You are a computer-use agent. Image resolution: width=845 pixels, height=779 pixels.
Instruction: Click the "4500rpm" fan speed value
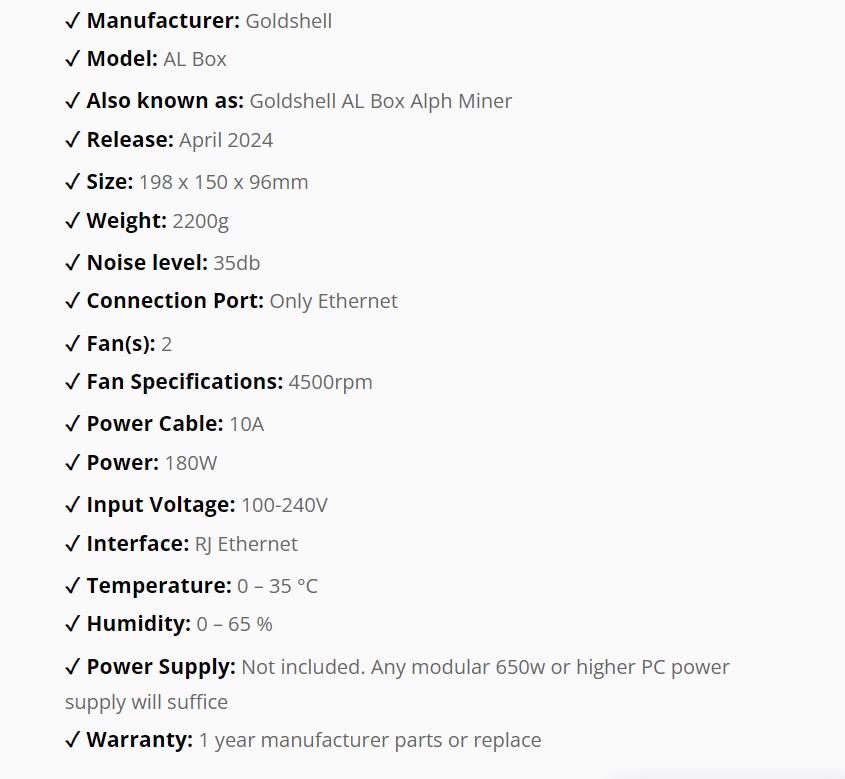pos(330,382)
